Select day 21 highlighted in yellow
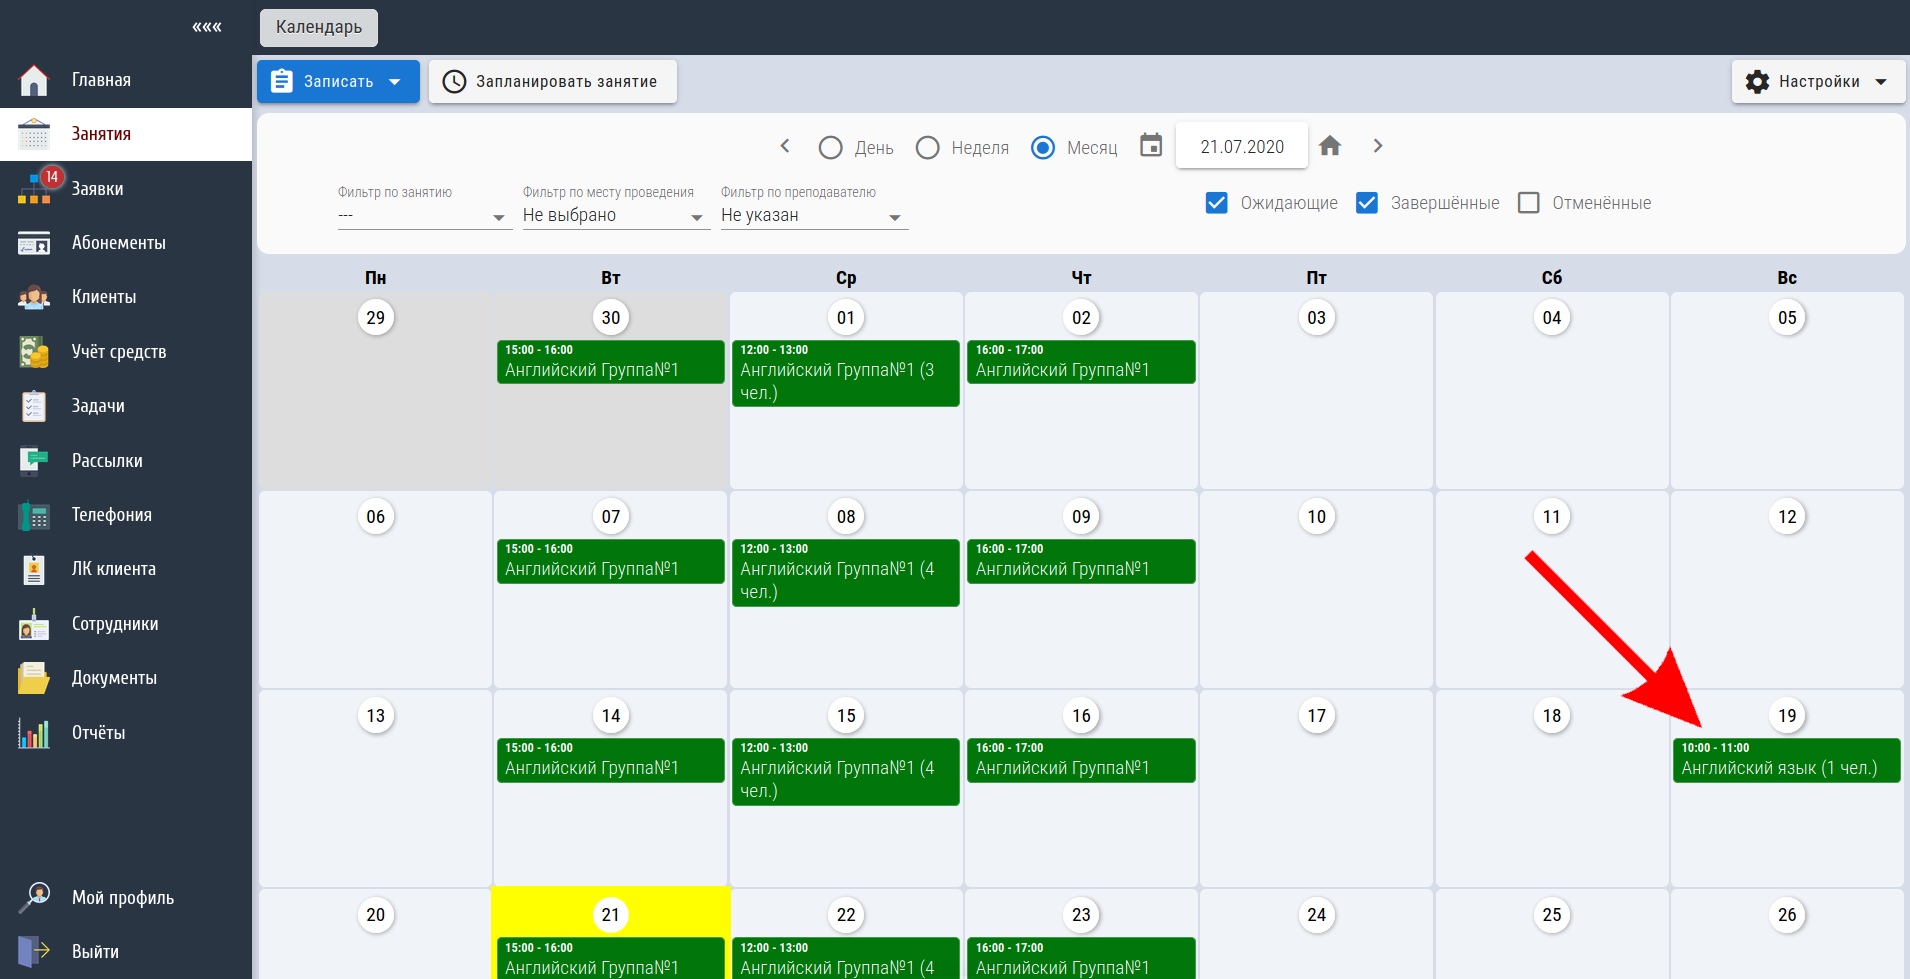This screenshot has width=1910, height=979. (611, 915)
